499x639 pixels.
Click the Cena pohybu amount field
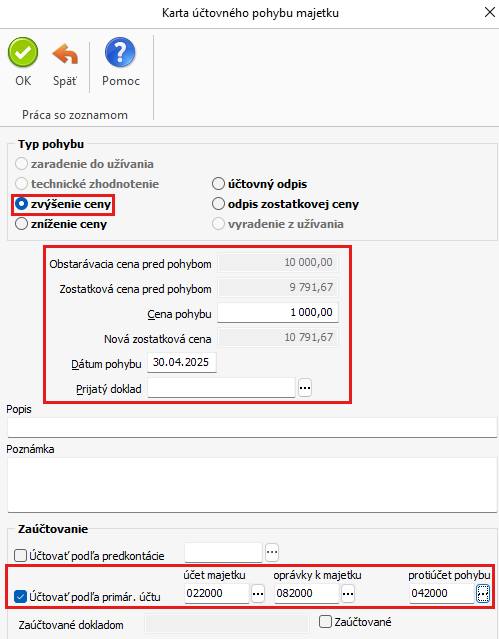(278, 313)
